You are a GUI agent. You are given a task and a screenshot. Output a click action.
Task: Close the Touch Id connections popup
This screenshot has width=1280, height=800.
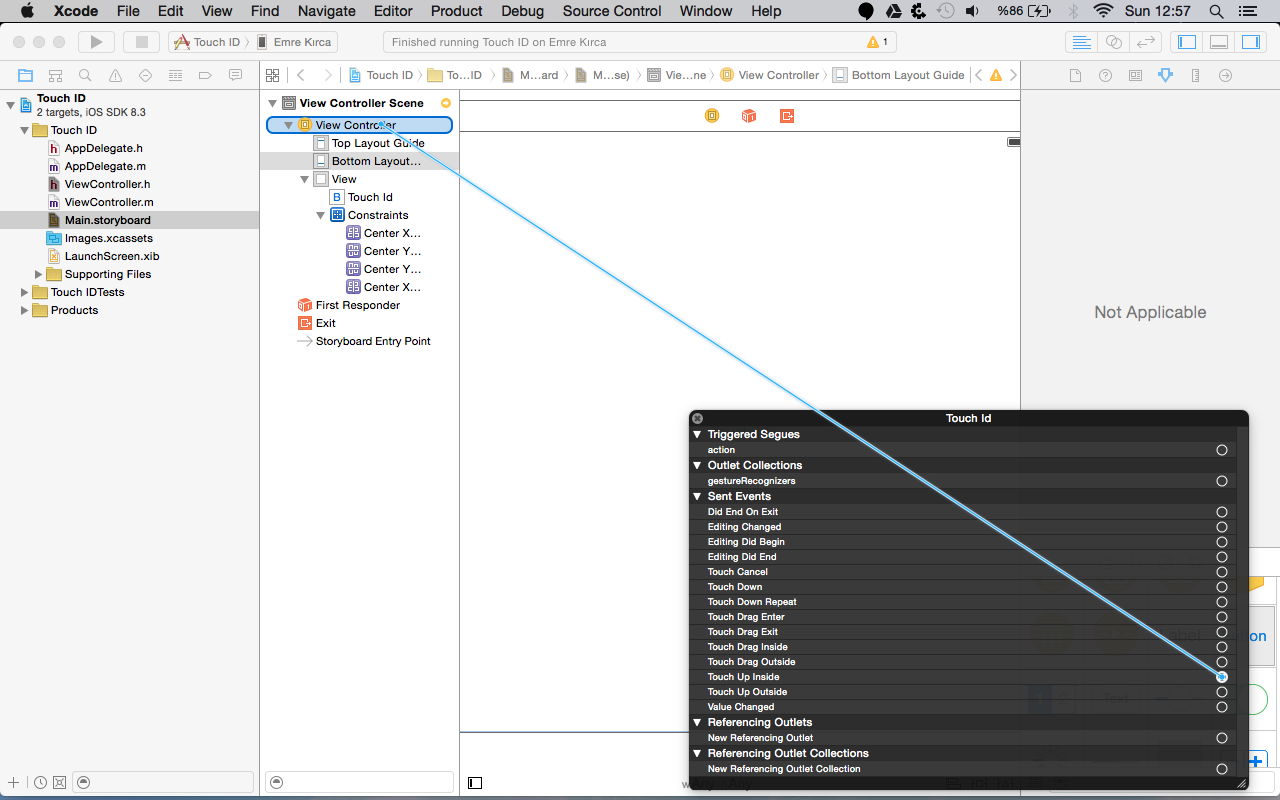click(697, 418)
